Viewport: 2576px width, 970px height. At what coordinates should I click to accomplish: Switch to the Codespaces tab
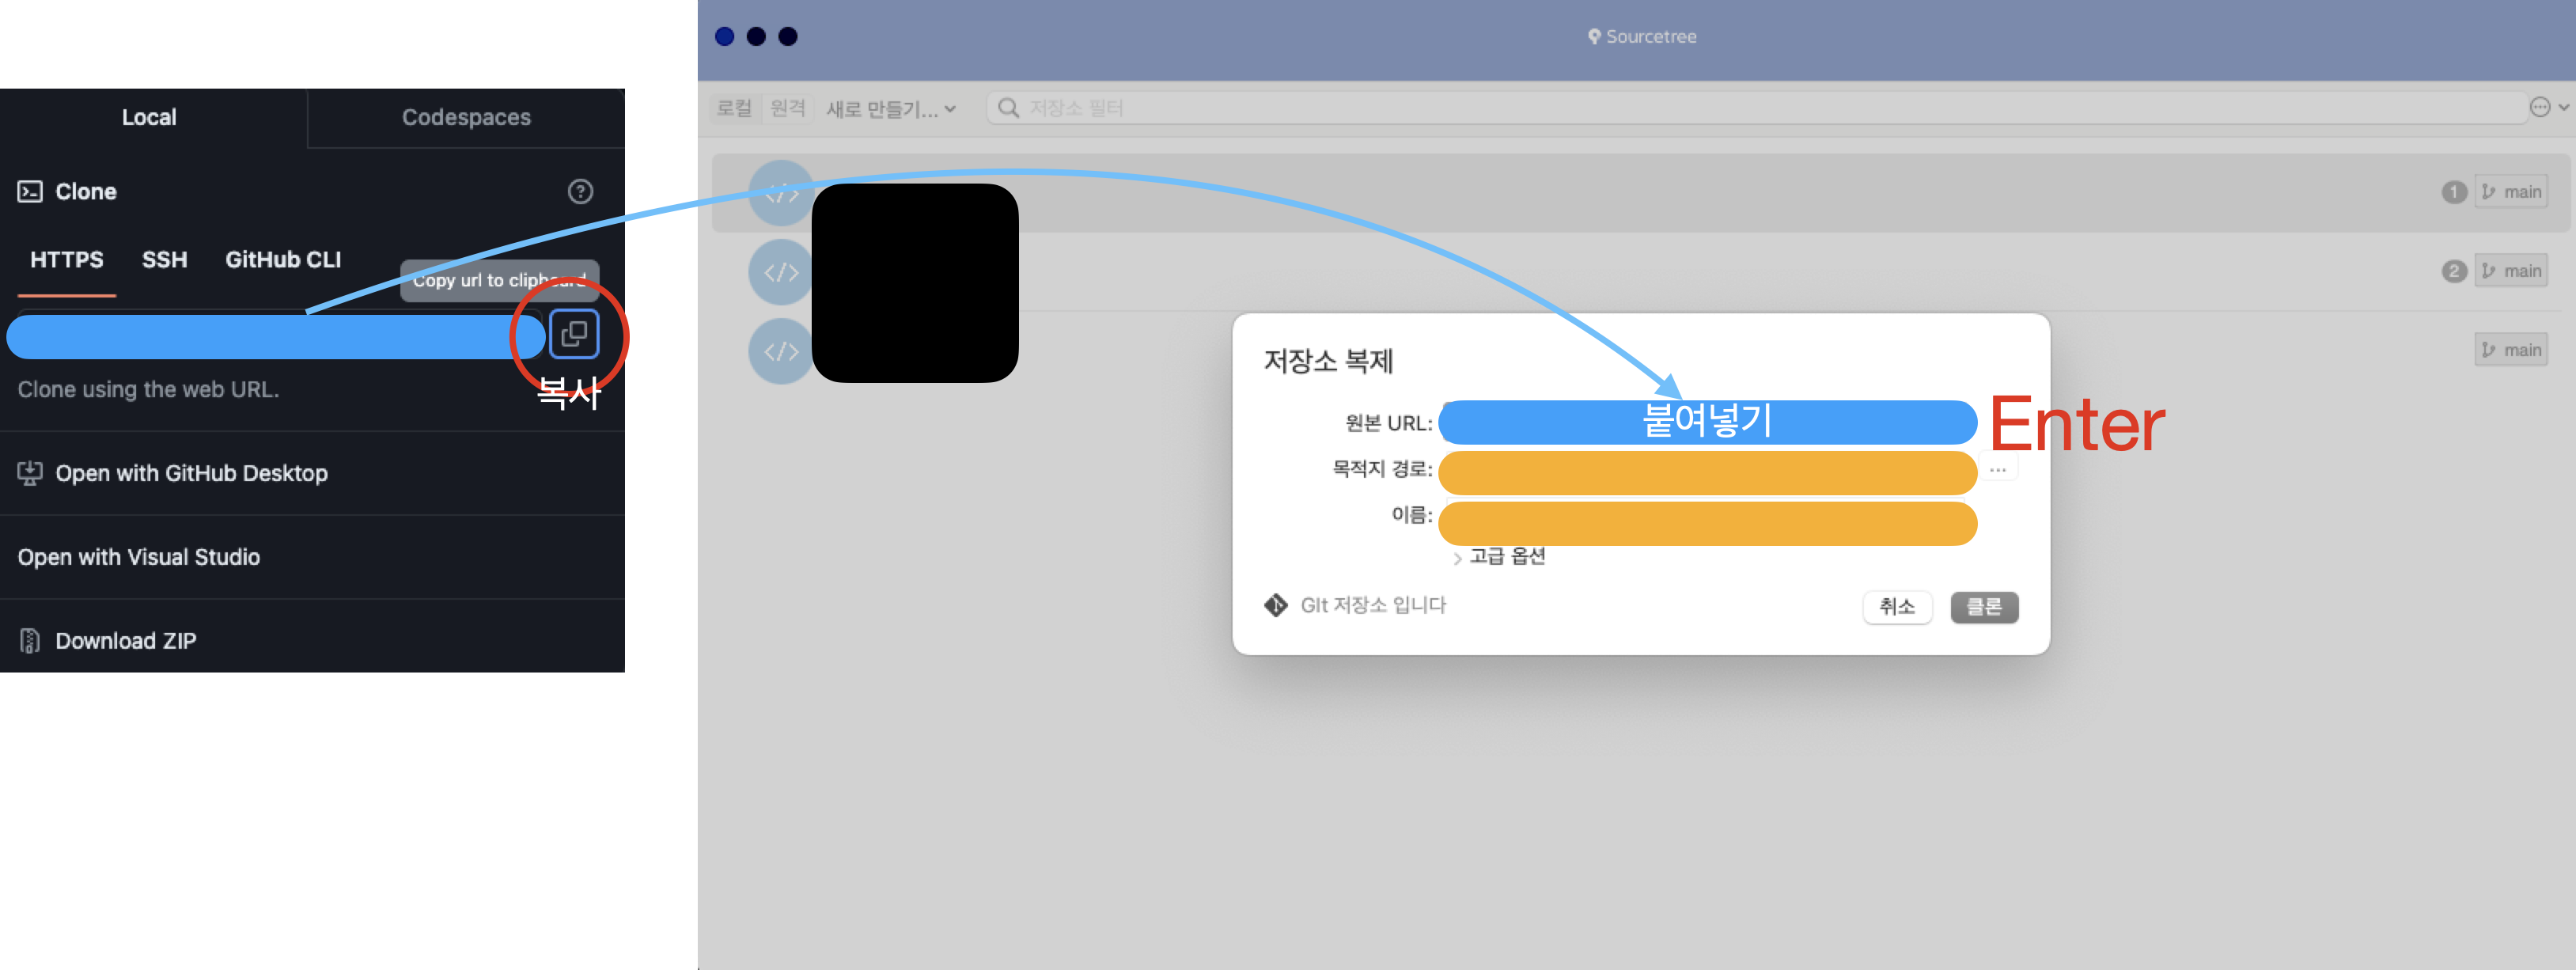(x=466, y=117)
